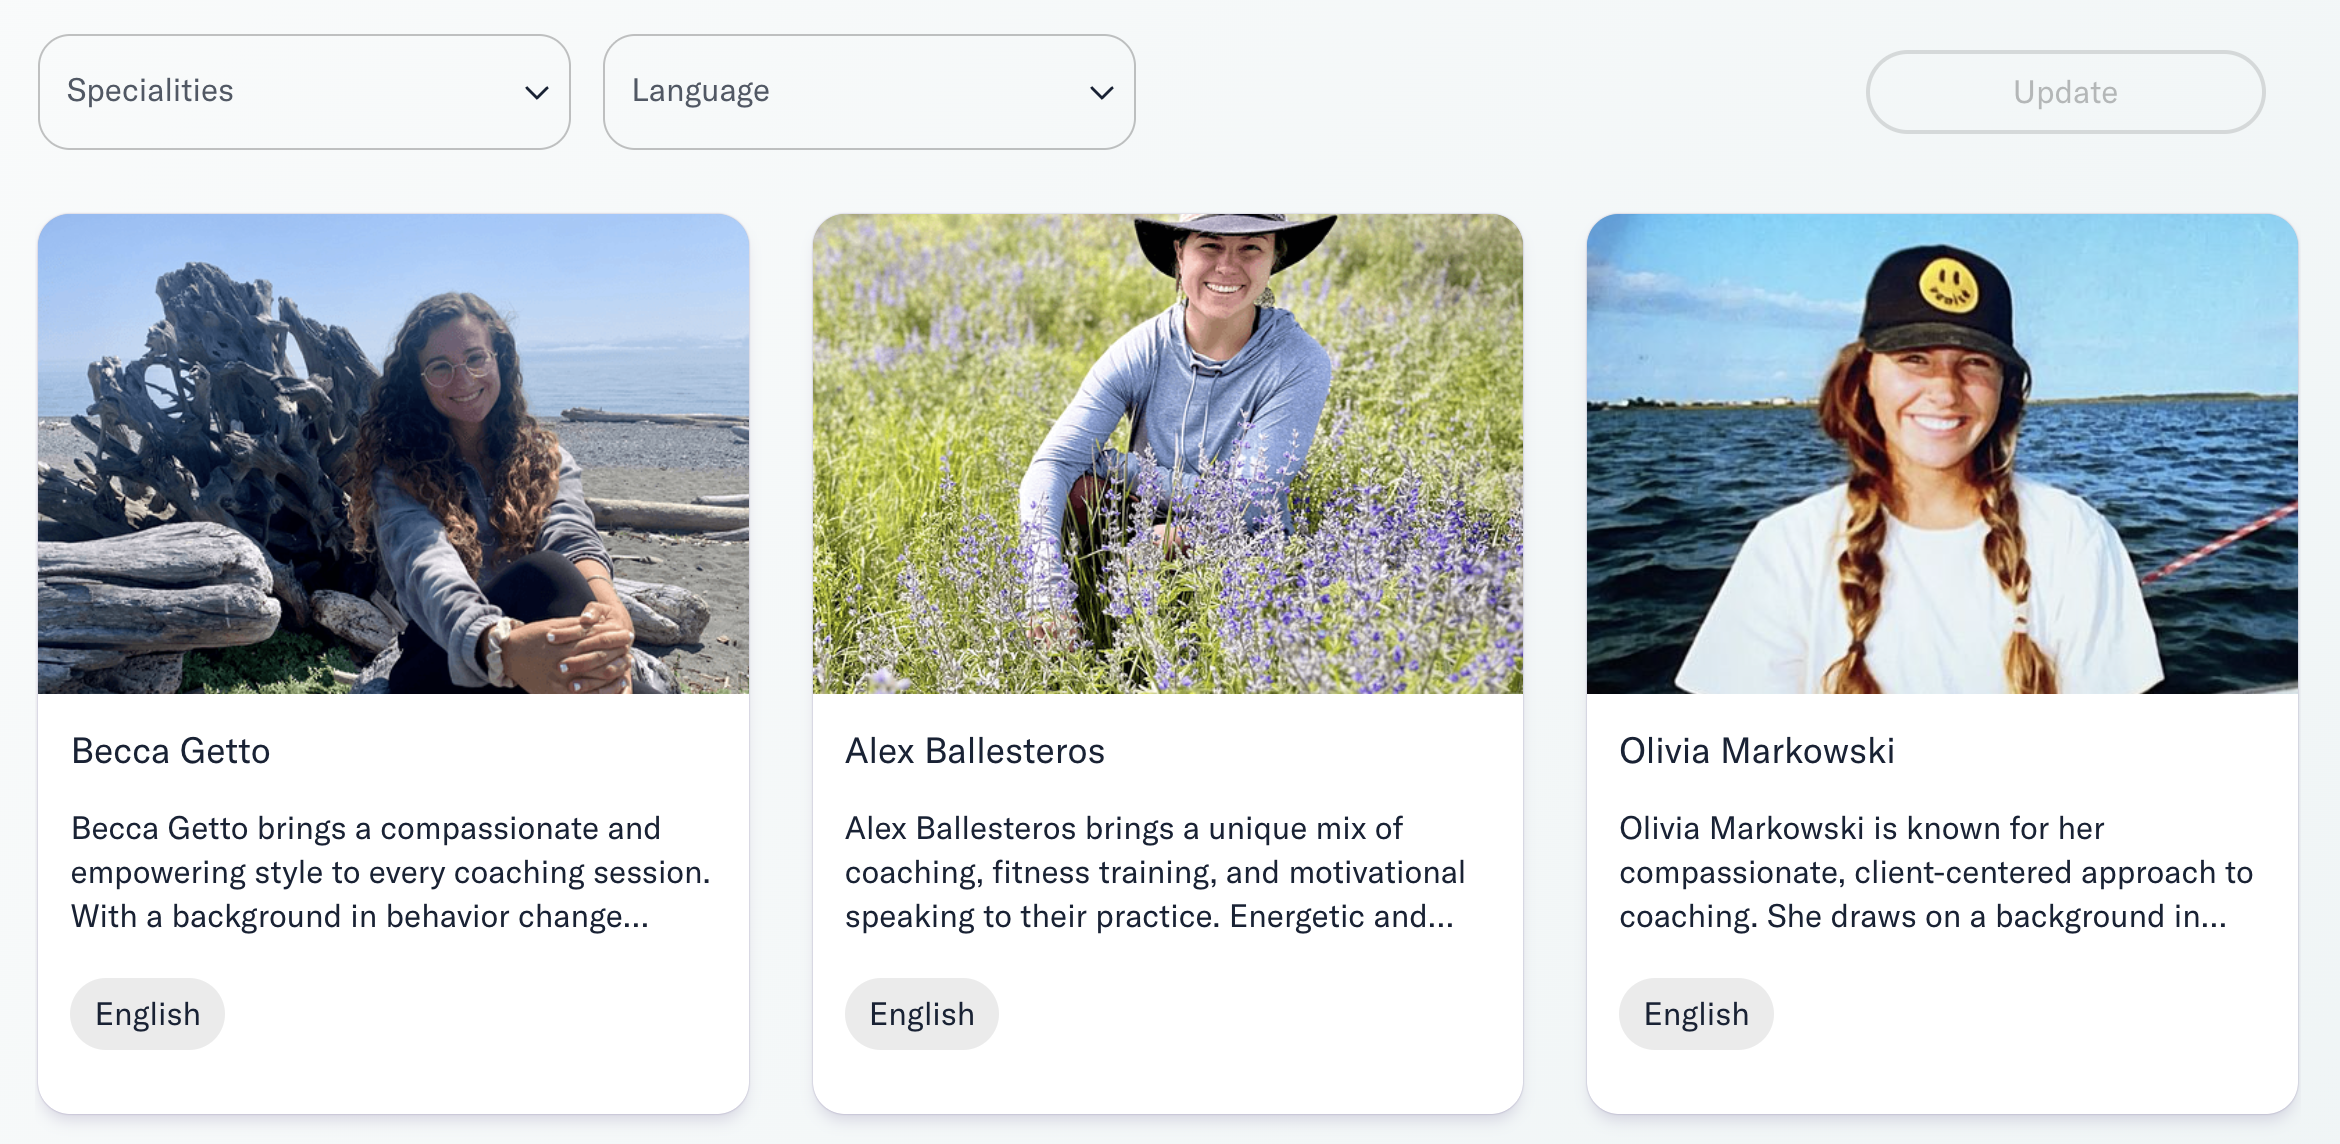Click Olivia Markowski's bio description text
The height and width of the screenshot is (1144, 2340).
tap(1936, 872)
